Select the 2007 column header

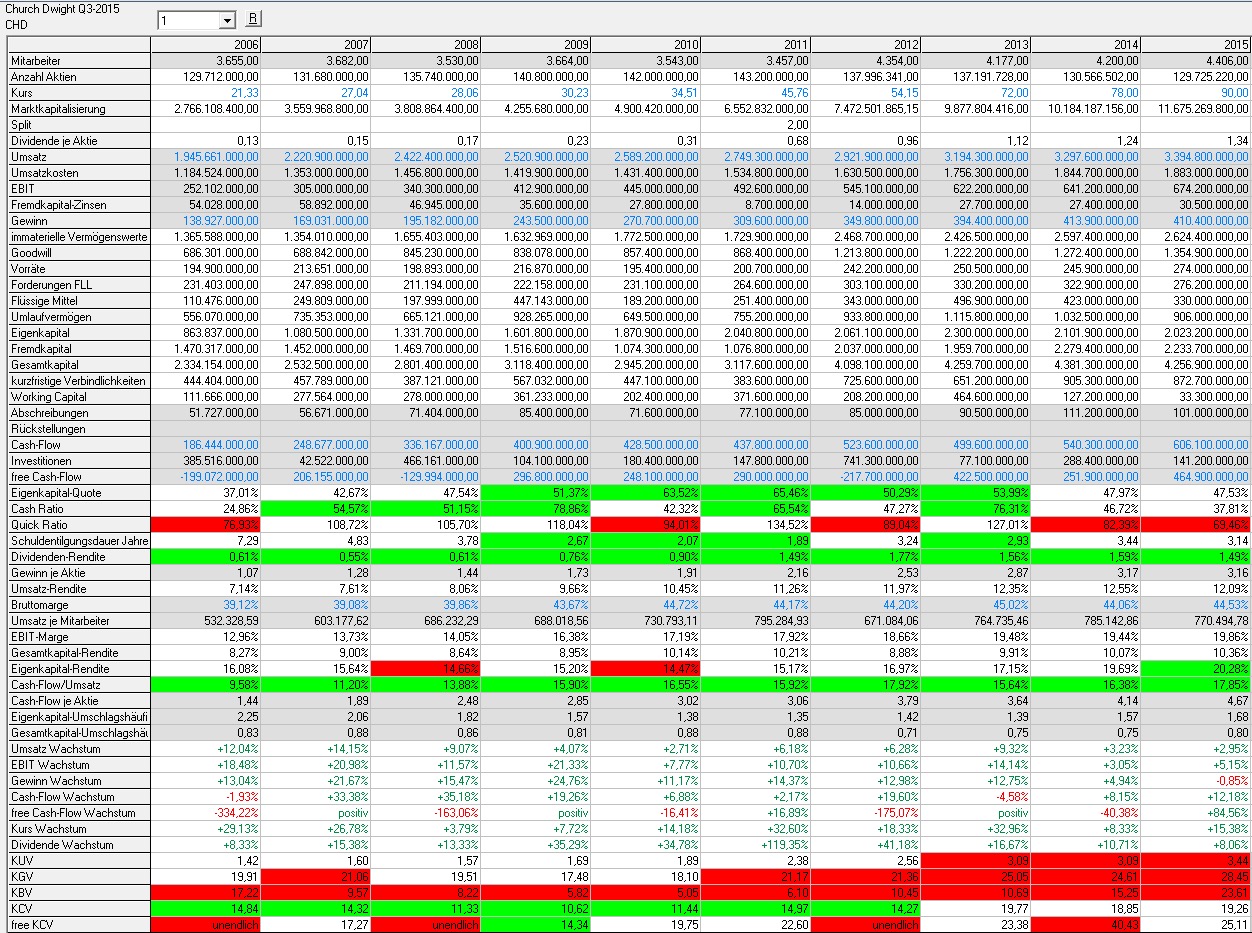click(x=315, y=45)
